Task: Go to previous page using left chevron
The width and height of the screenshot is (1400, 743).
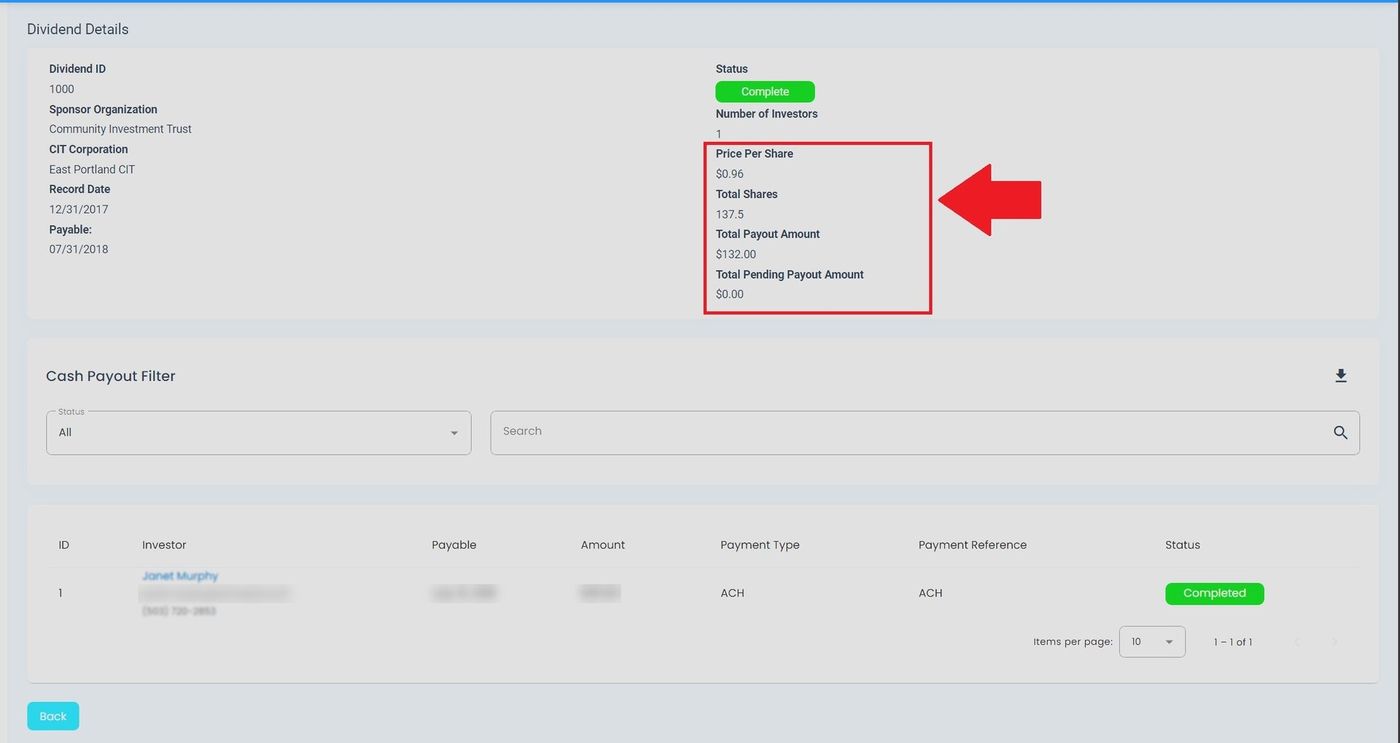Action: tap(1297, 642)
